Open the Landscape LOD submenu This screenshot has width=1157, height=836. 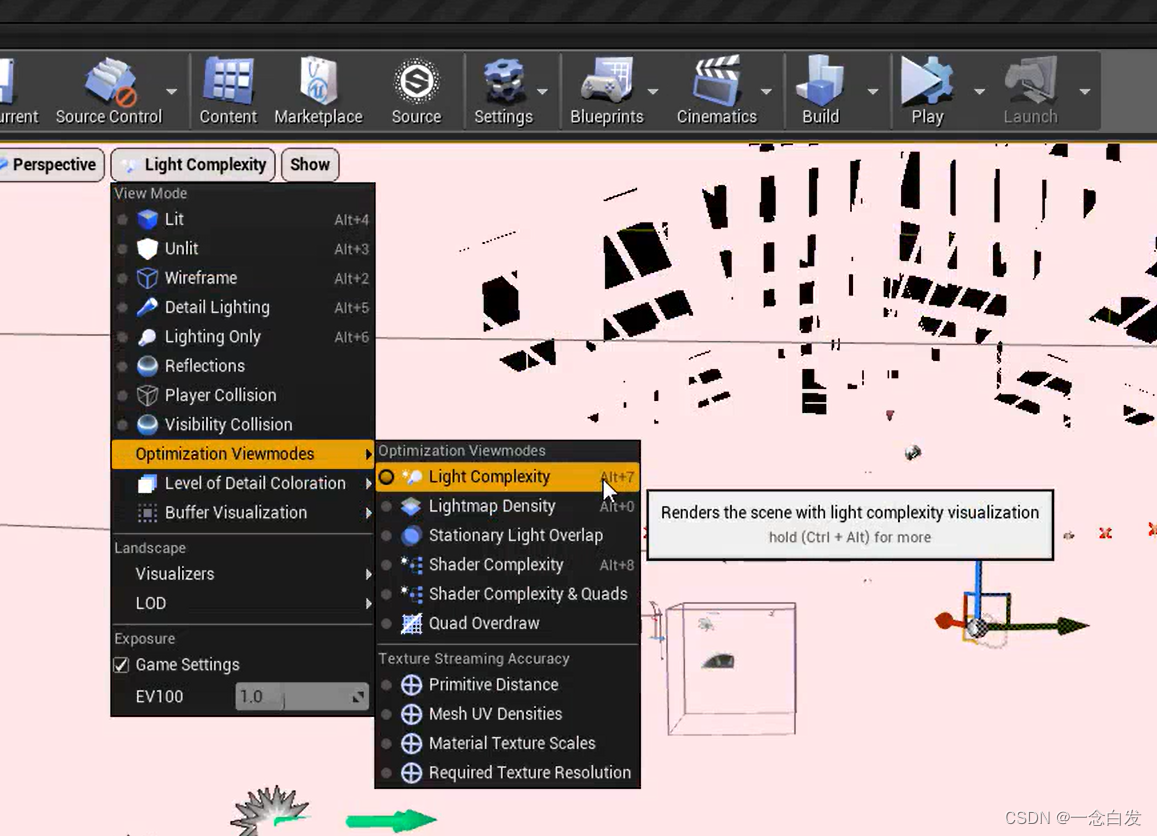click(243, 604)
